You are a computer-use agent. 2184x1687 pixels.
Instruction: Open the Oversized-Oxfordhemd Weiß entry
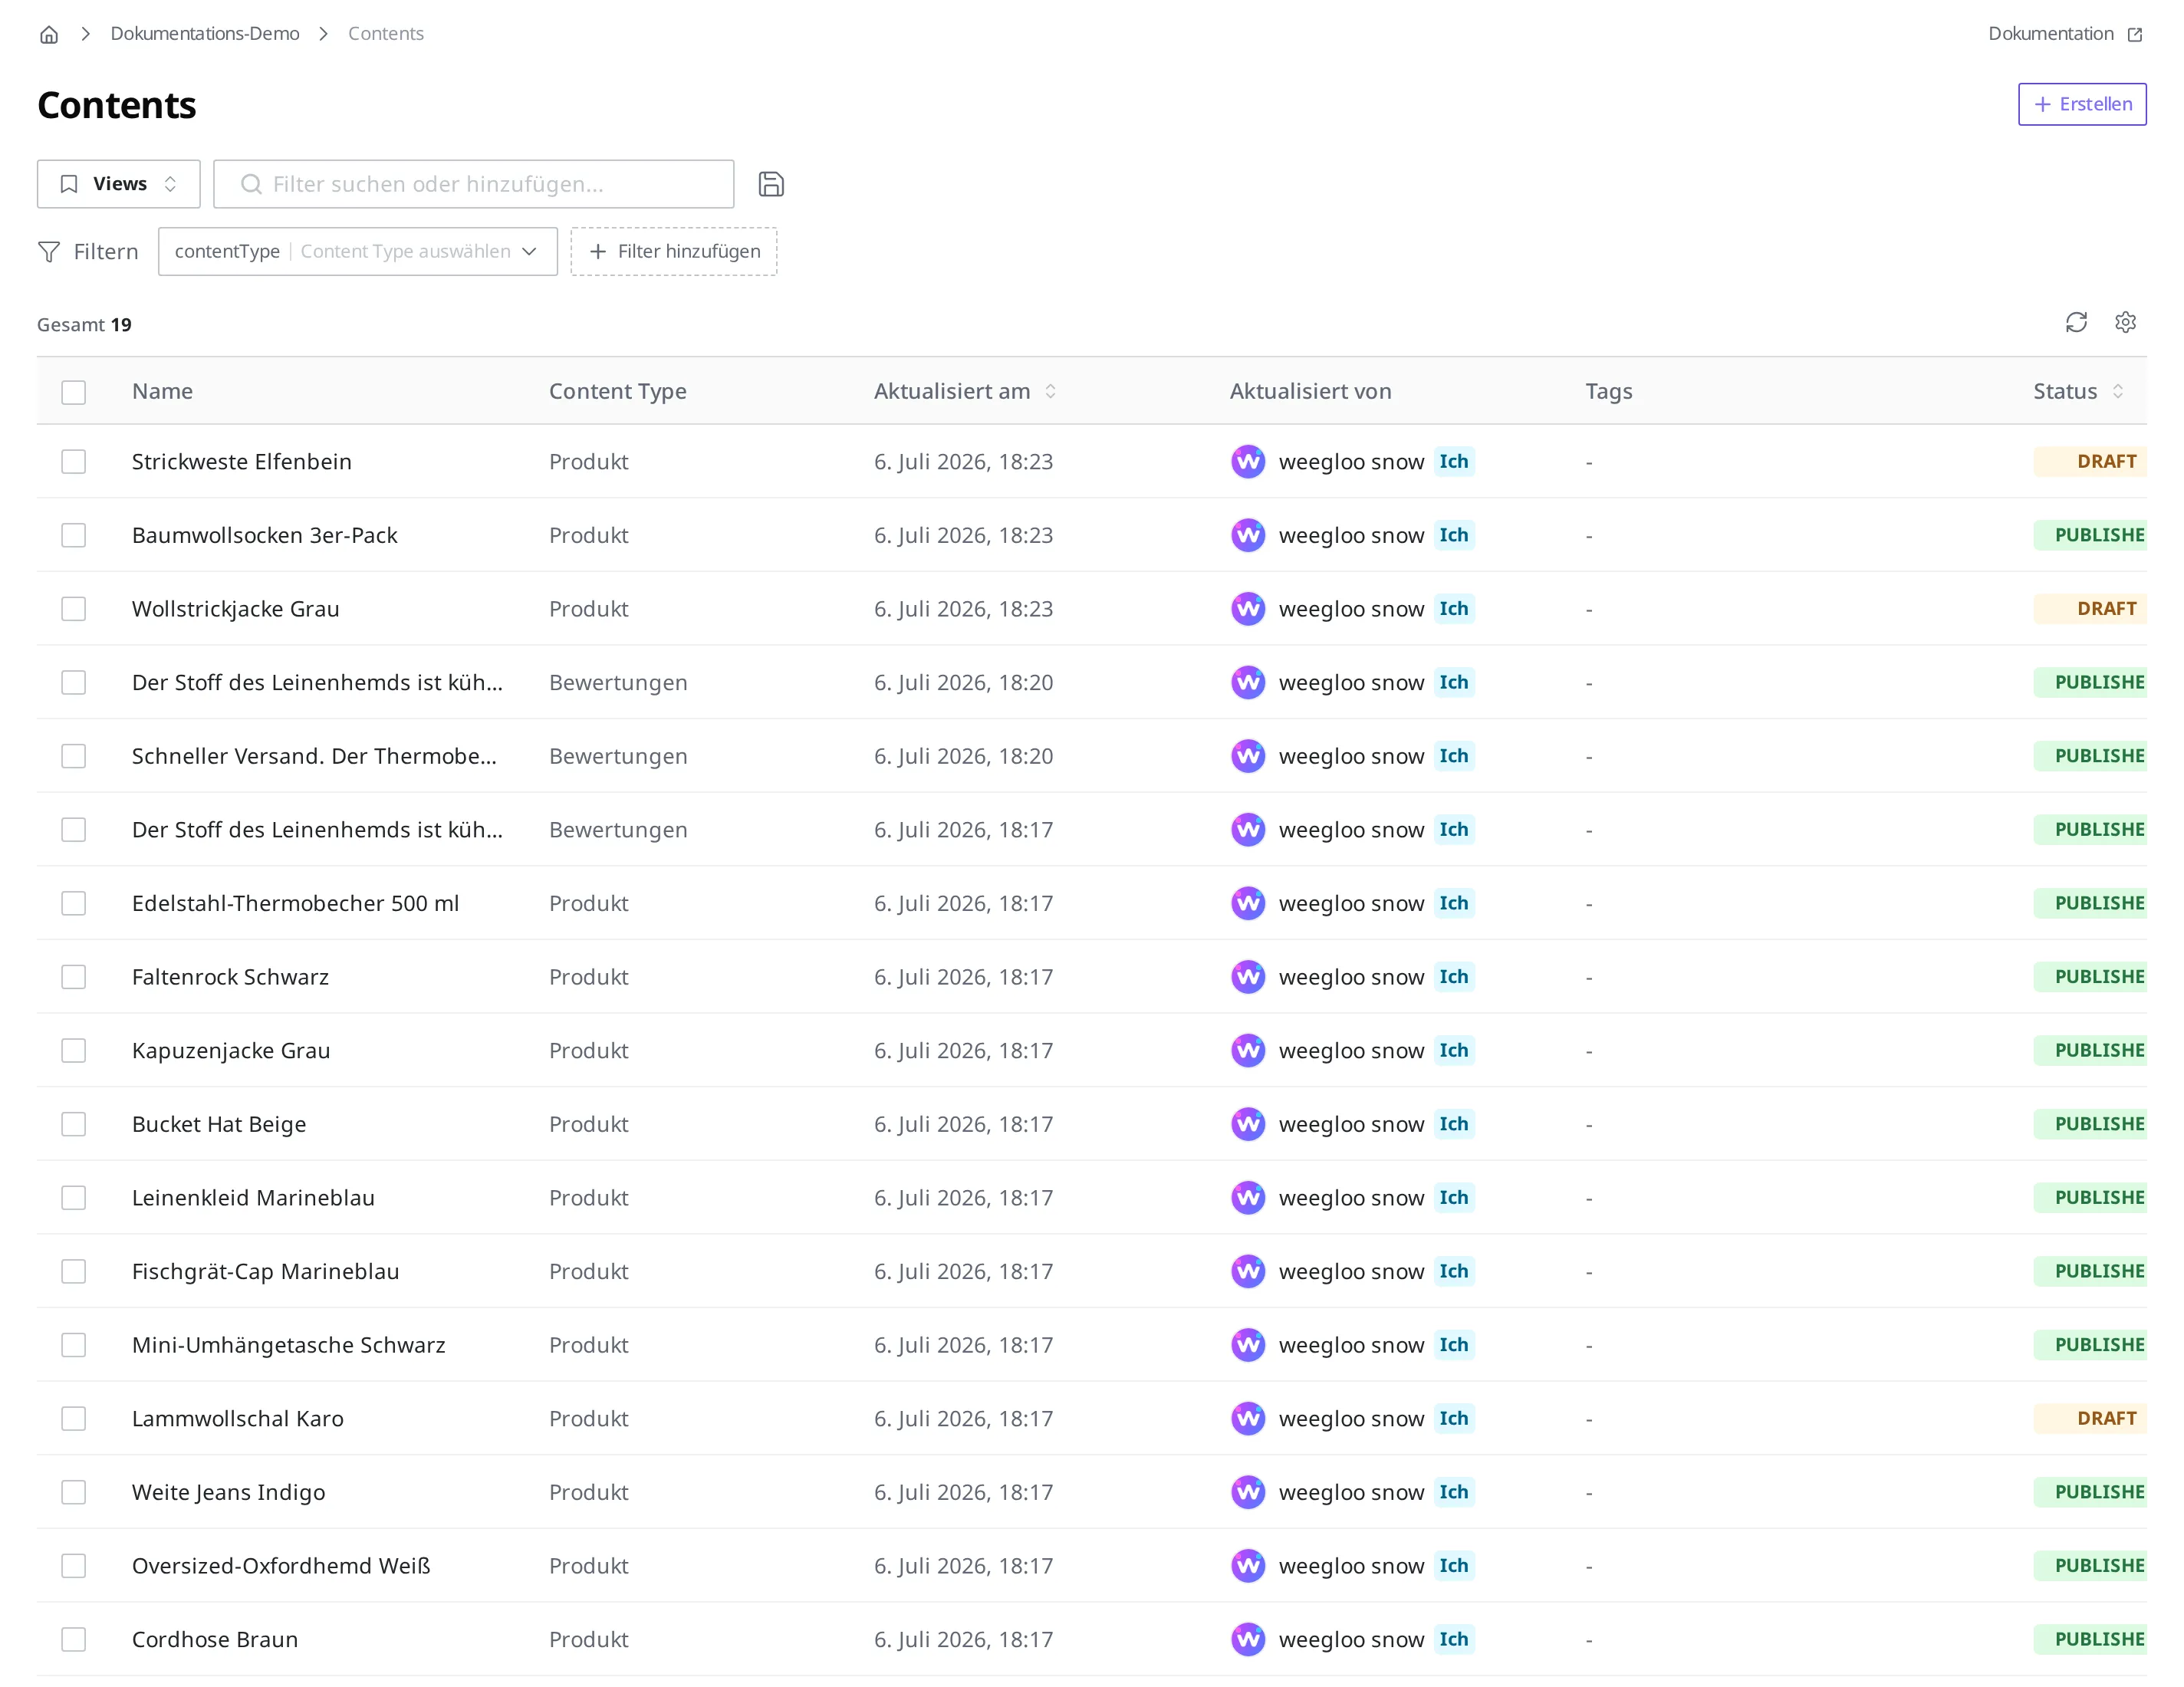pyautogui.click(x=281, y=1565)
